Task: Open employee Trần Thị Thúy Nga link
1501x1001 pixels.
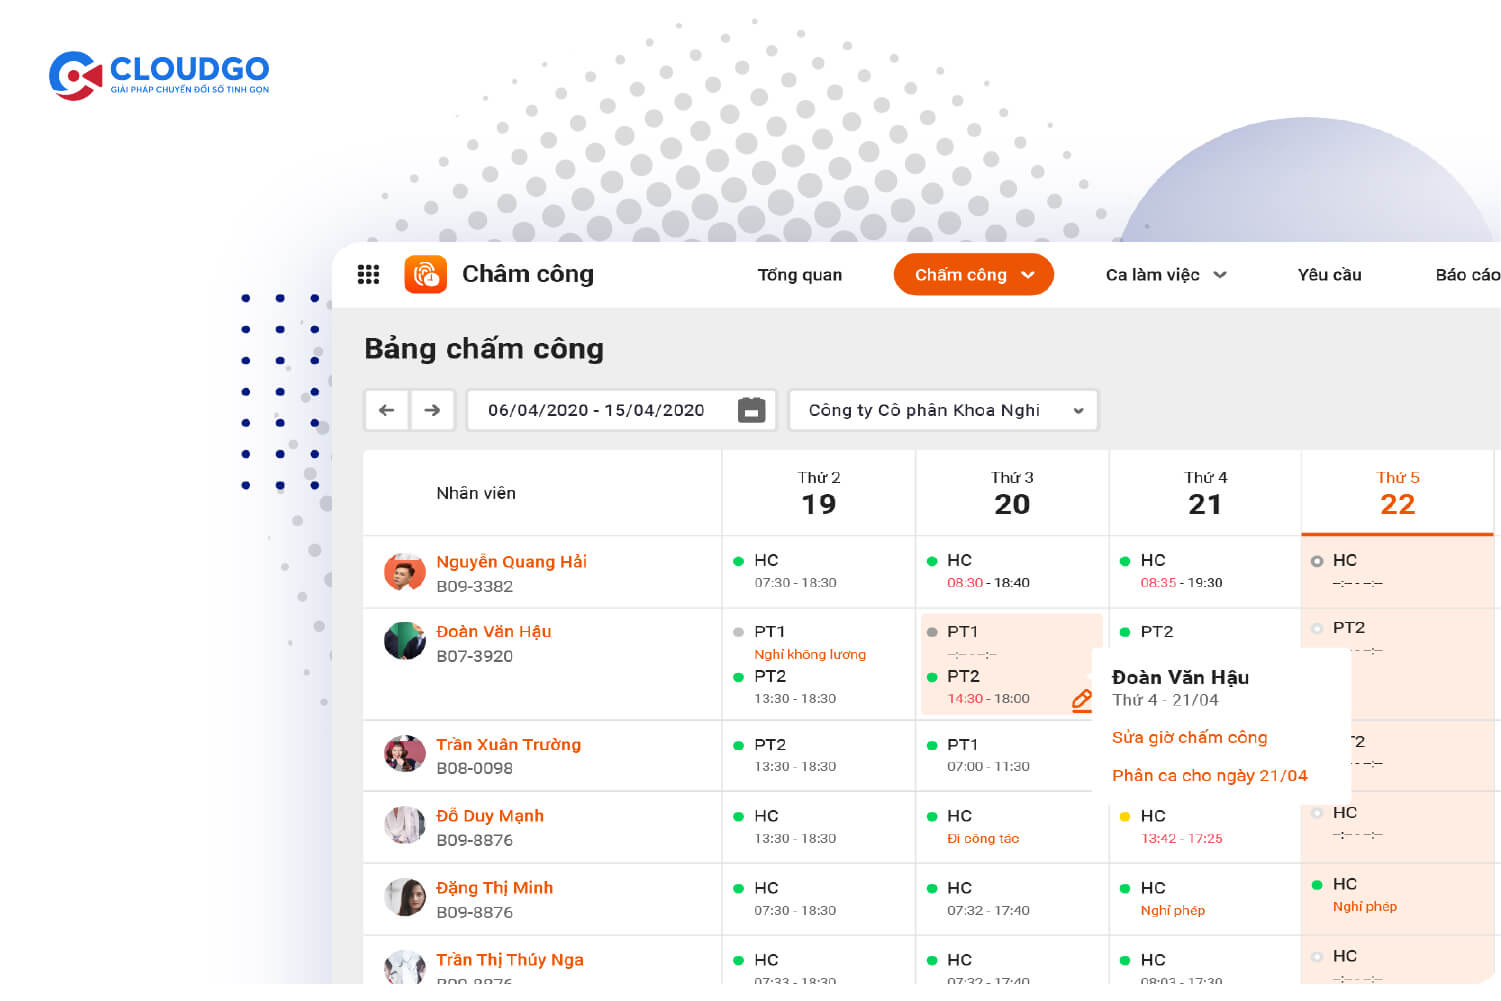Action: tap(510, 959)
